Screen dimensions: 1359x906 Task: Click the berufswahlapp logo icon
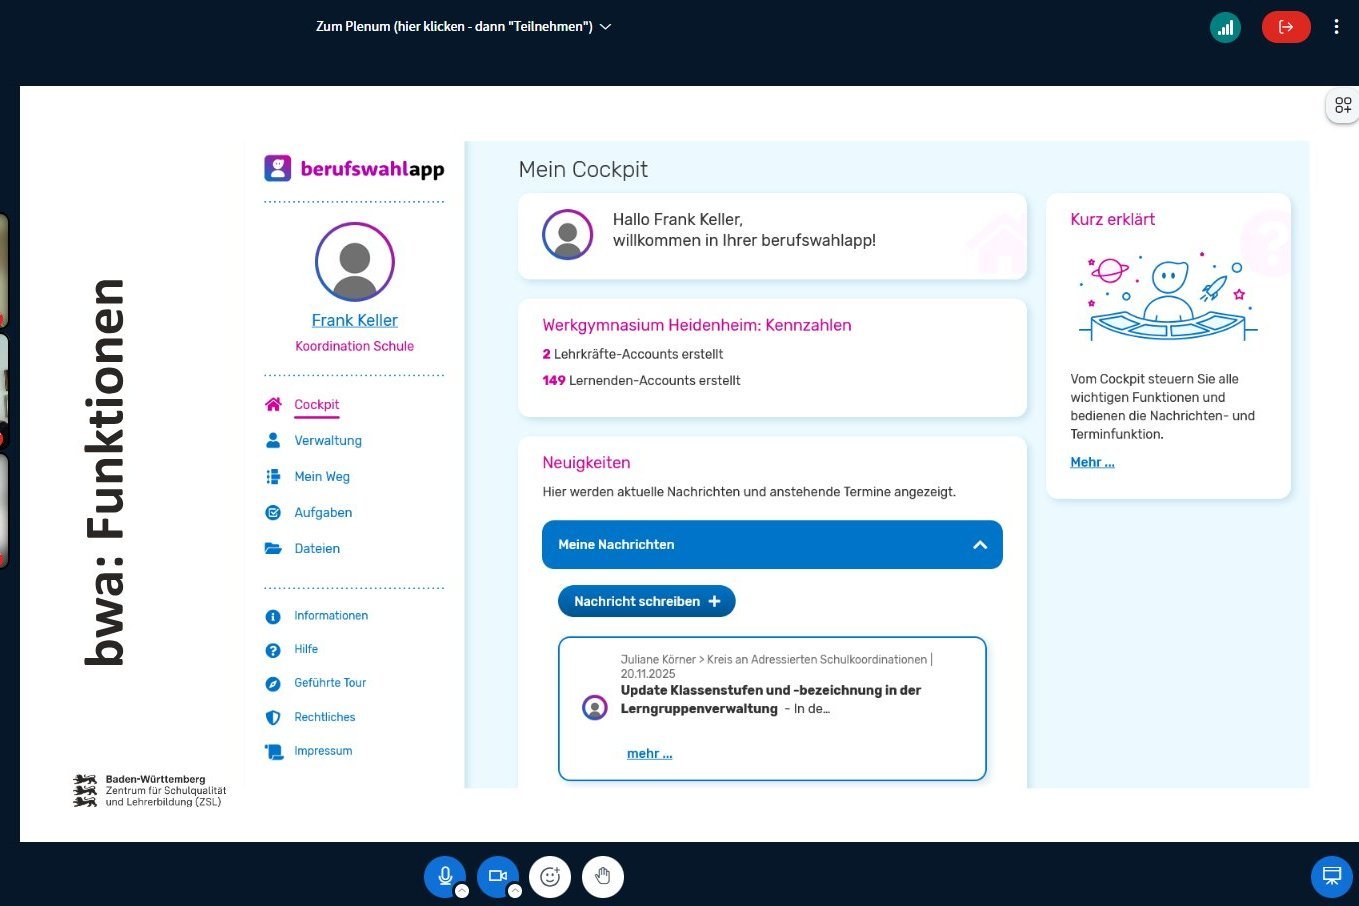tap(277, 168)
